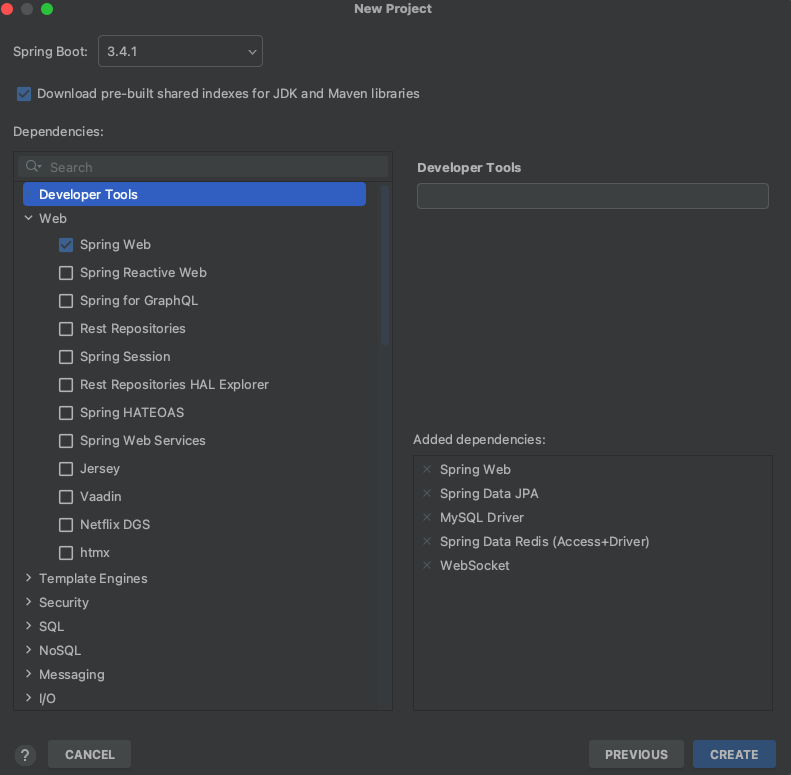Screen dimensions: 791x775
Task: Zoom window with green maximize button
Action: (47, 9)
